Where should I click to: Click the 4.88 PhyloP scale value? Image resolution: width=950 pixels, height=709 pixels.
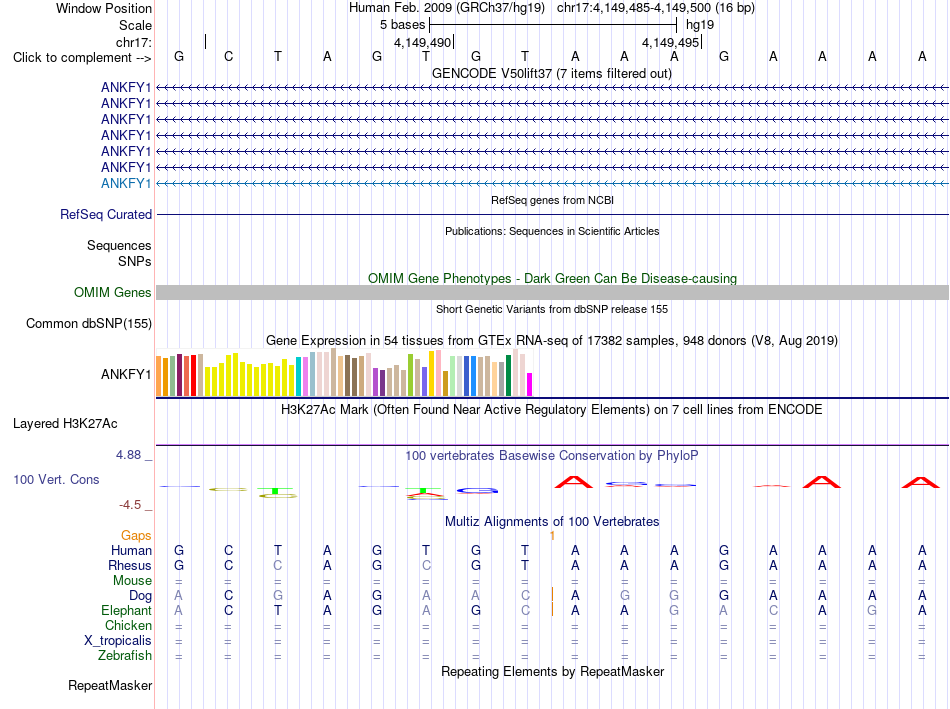tap(128, 455)
